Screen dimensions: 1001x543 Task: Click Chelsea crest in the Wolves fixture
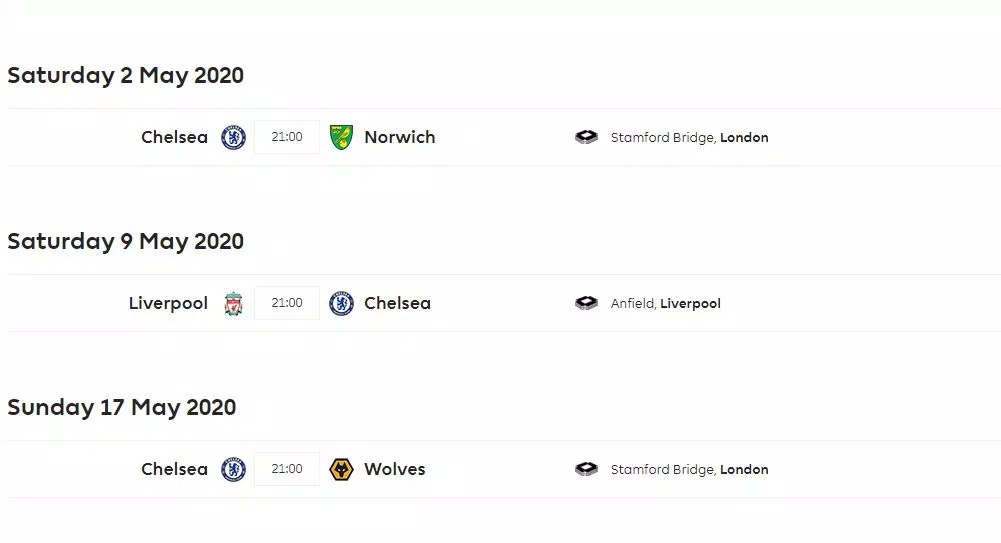click(233, 469)
